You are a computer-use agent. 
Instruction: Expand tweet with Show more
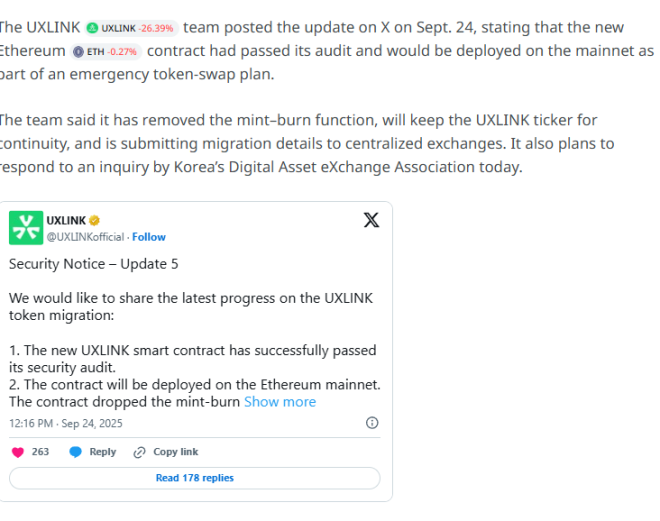280,402
